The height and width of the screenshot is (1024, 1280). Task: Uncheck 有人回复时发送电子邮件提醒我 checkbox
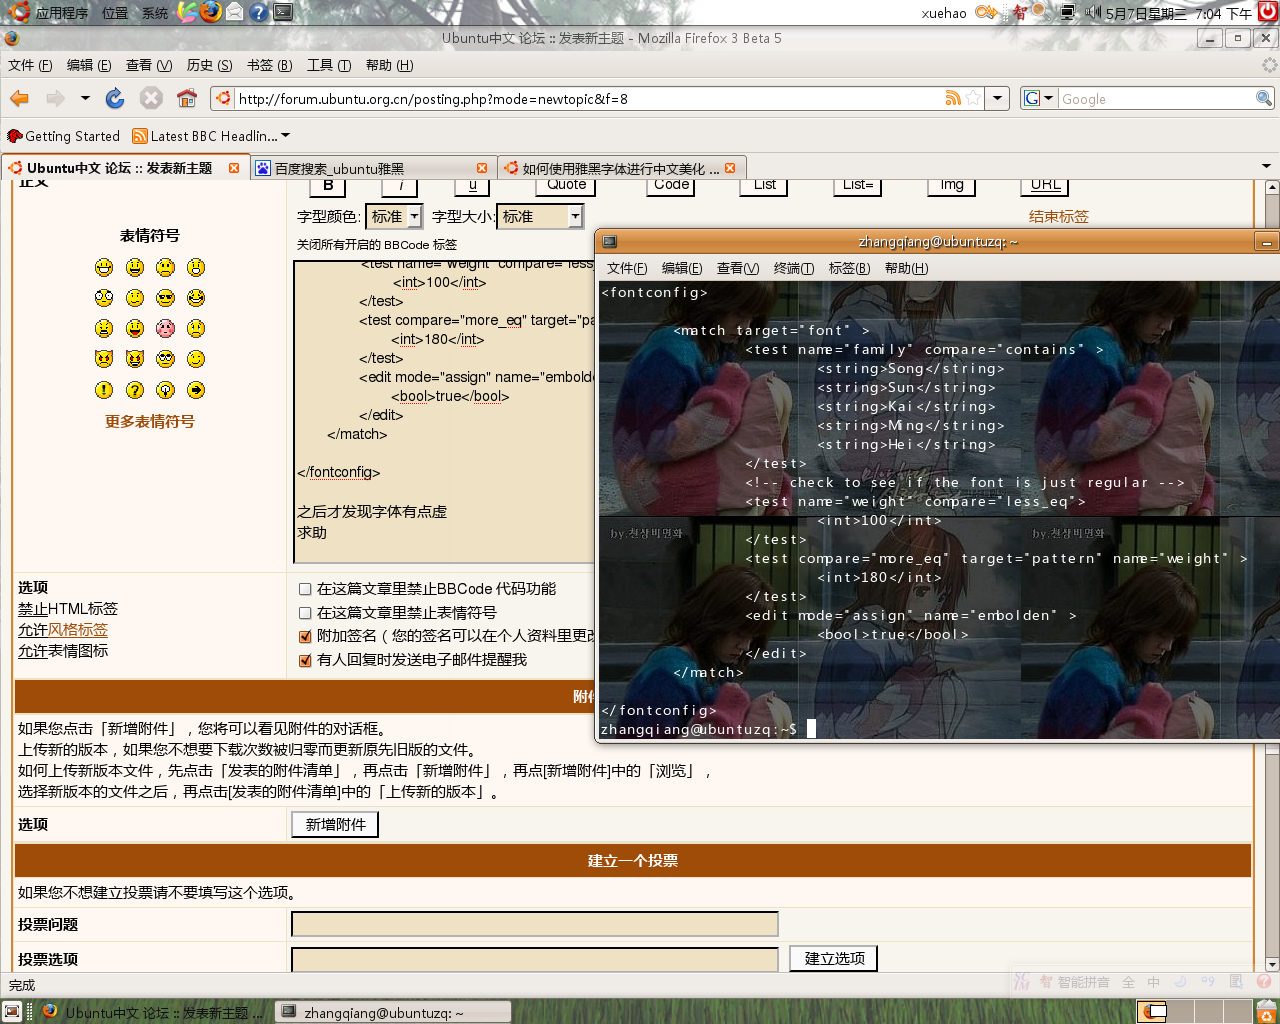(x=305, y=660)
